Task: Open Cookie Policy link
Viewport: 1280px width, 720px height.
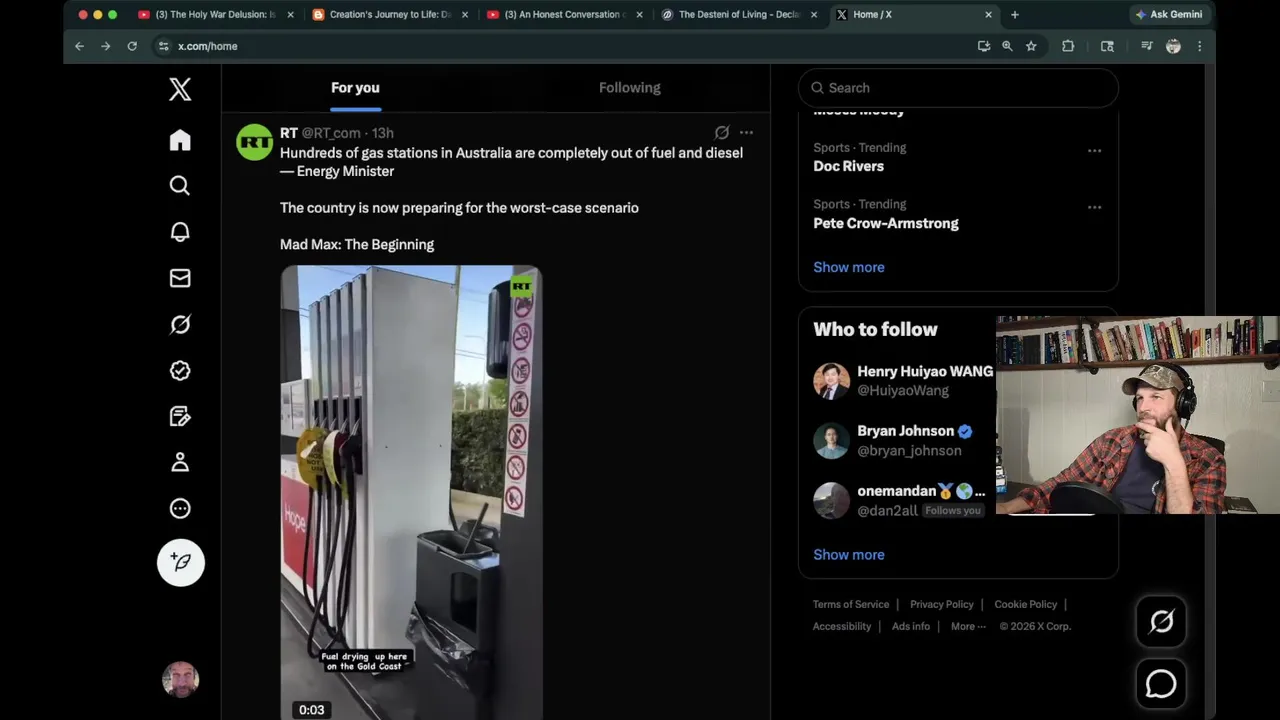Action: pyautogui.click(x=1026, y=604)
